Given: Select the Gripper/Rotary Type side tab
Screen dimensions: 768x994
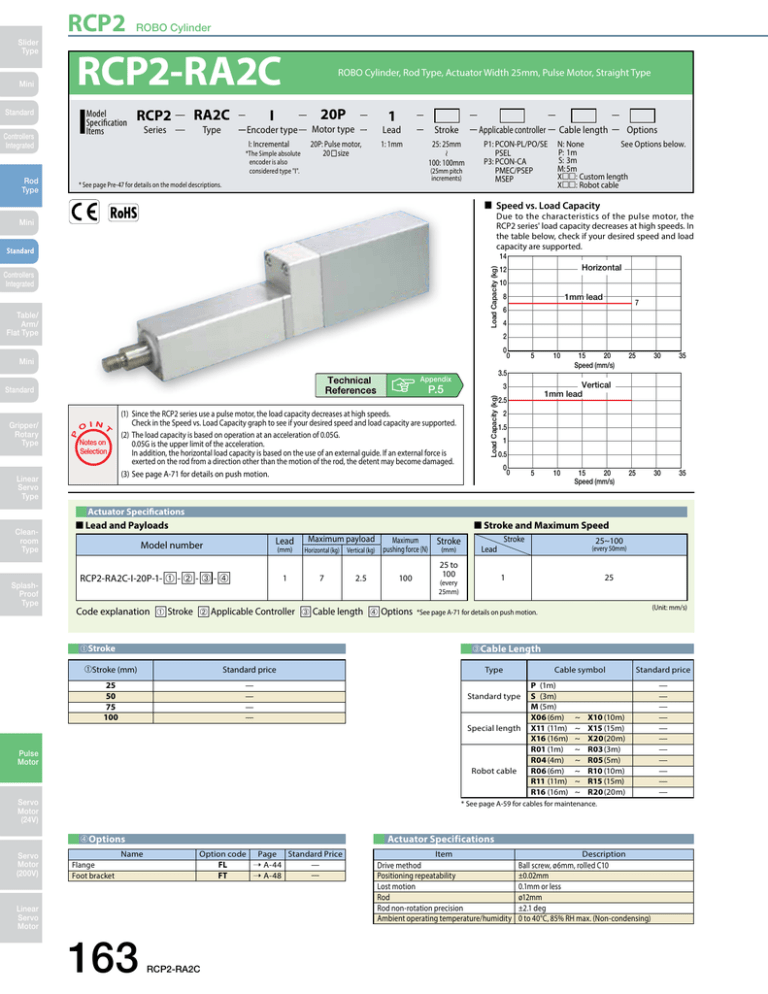Looking at the screenshot, I should pos(21,434).
